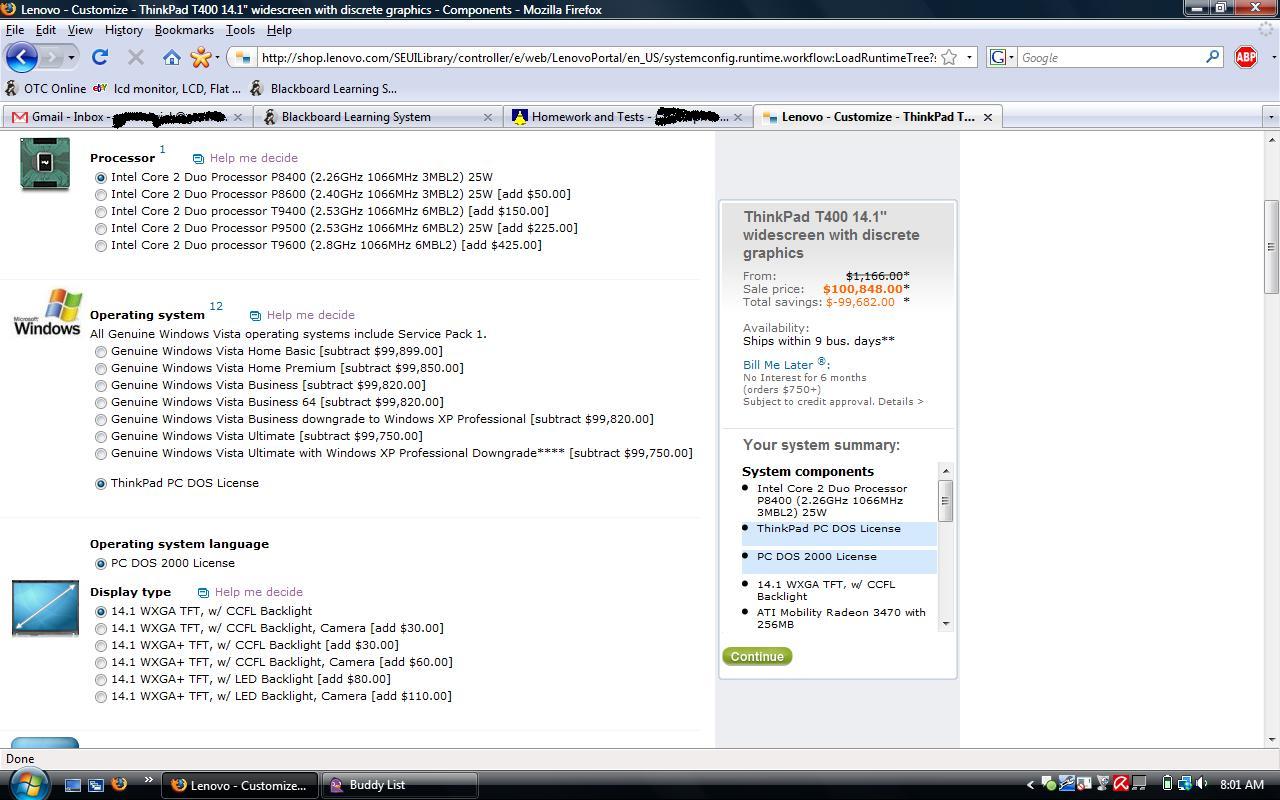Open the History menu
The image size is (1280, 800).
[123, 30]
